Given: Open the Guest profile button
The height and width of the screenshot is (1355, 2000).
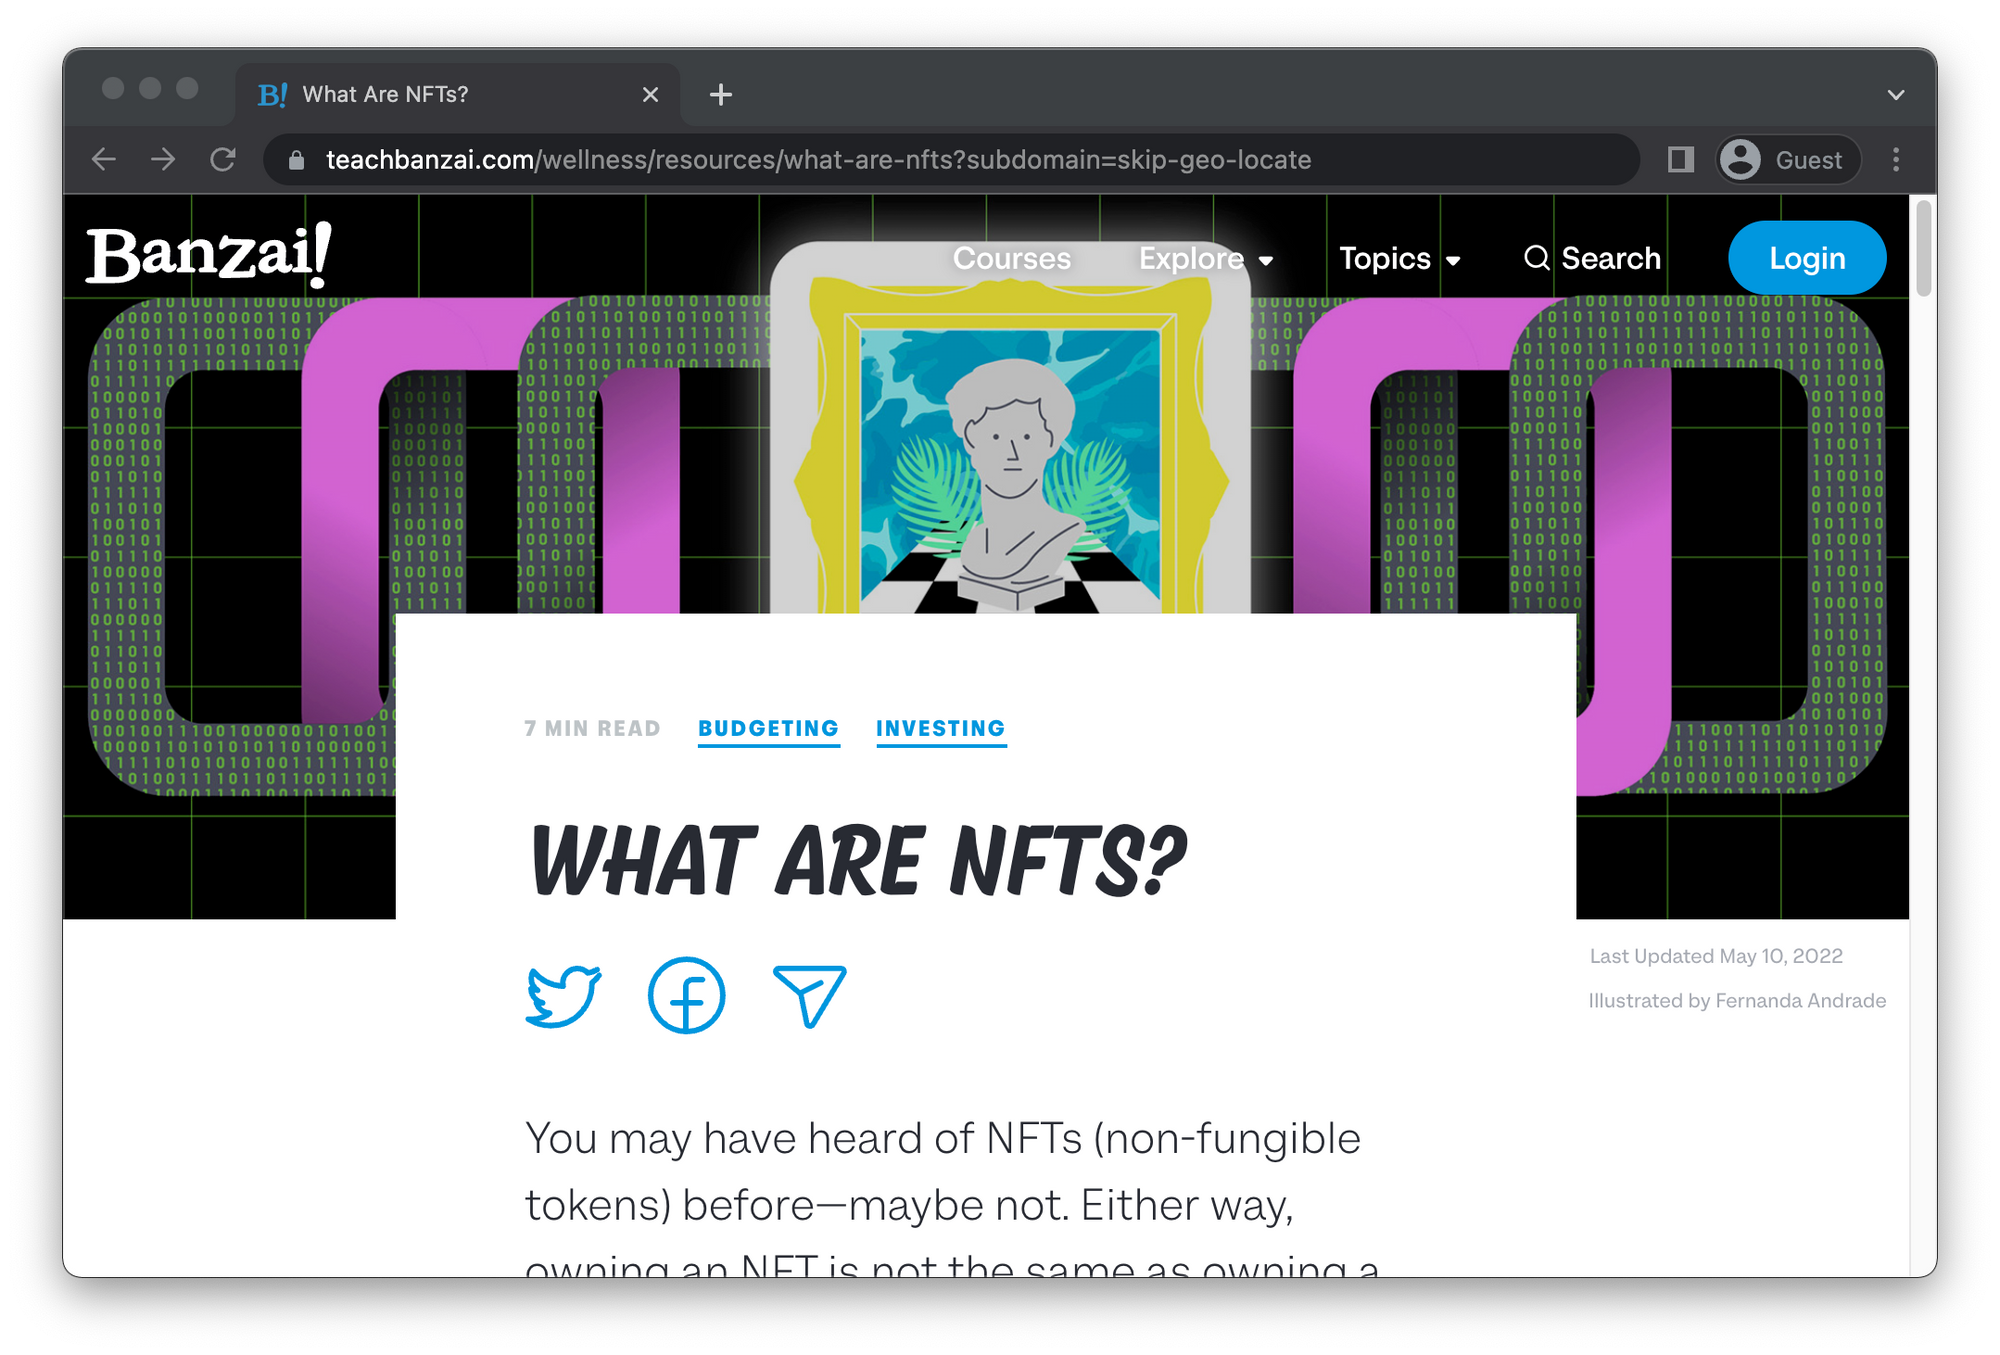Looking at the screenshot, I should point(1787,160).
